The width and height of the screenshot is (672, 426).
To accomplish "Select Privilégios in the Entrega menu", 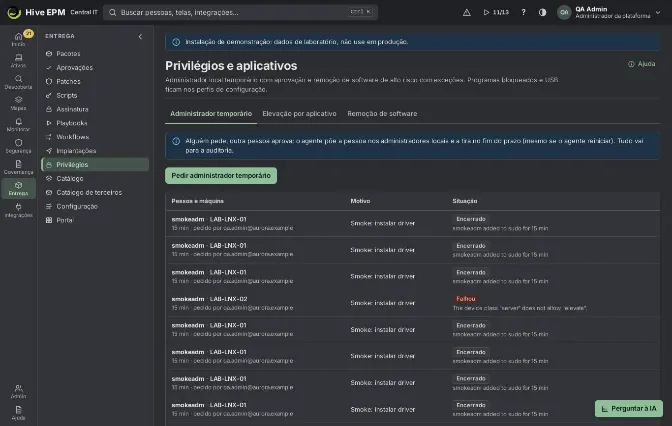I will (x=95, y=165).
